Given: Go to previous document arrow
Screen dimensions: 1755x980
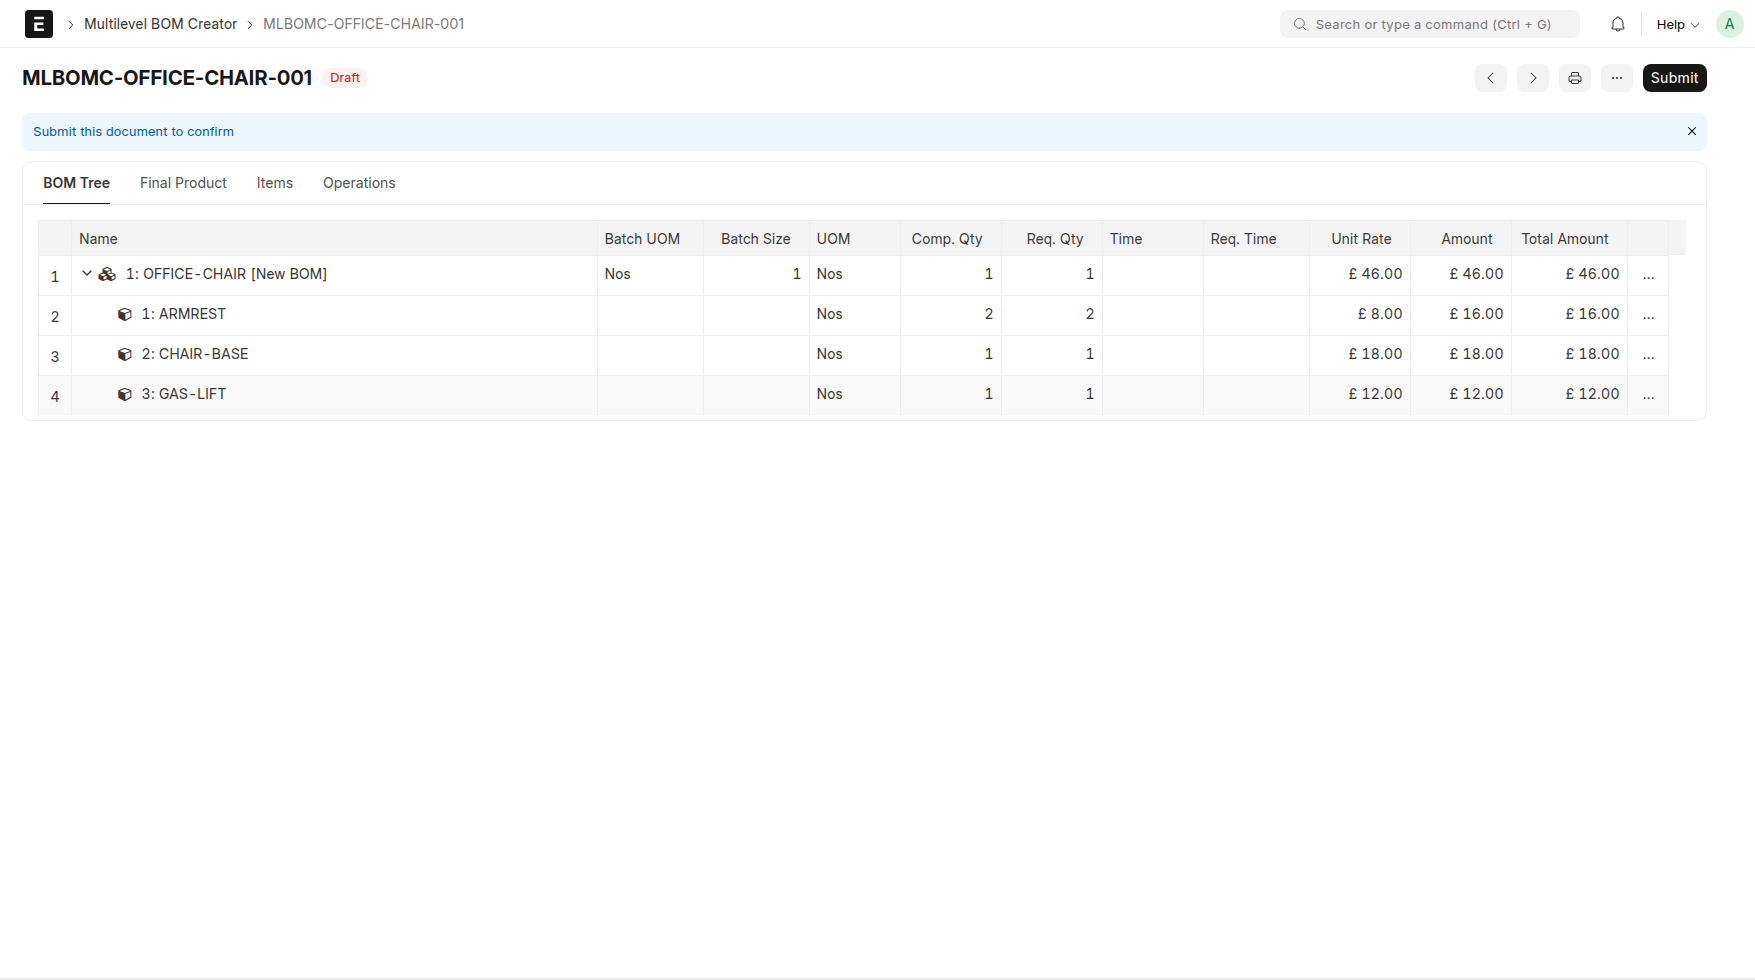Looking at the screenshot, I should tap(1490, 78).
